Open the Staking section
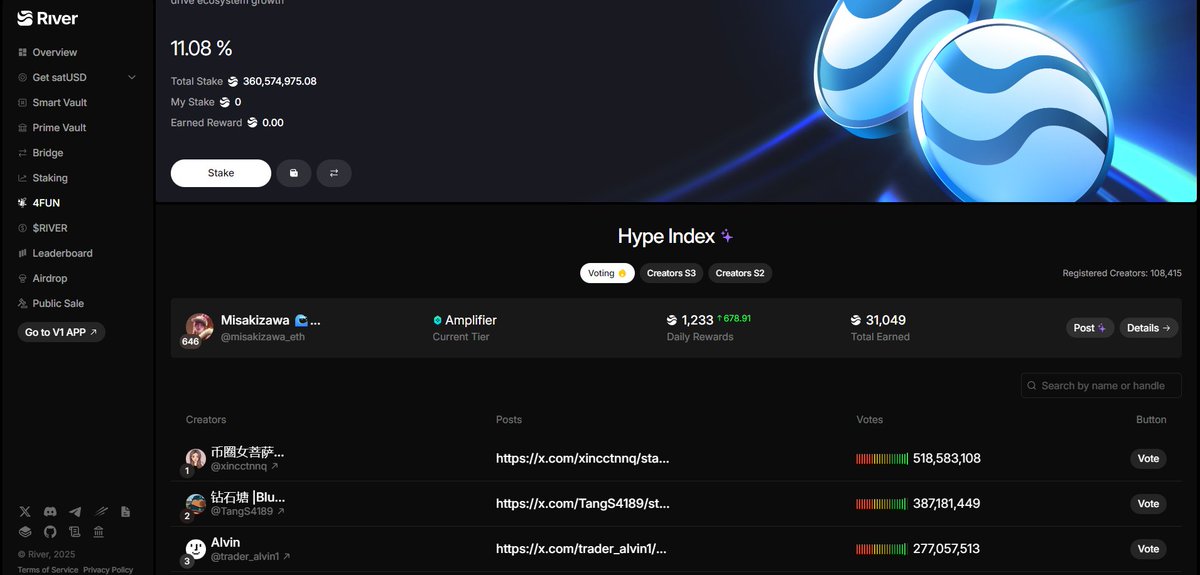 49,178
